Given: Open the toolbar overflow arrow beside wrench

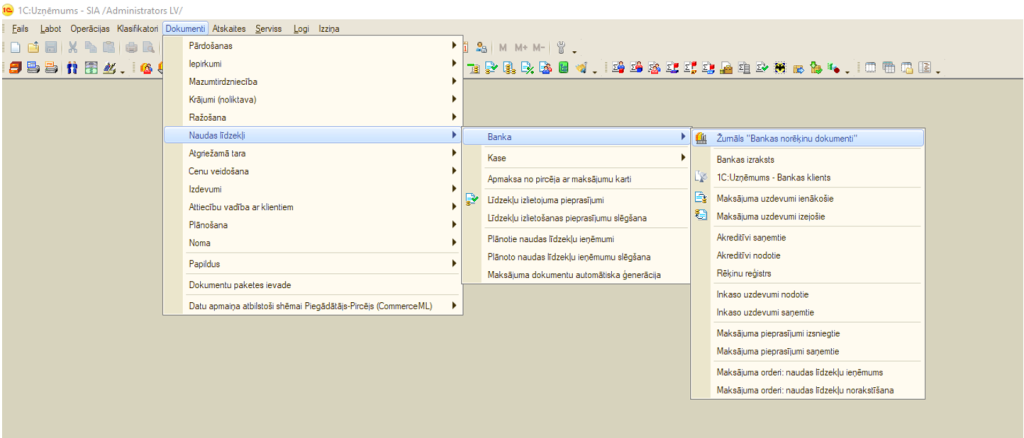Looking at the screenshot, I should [575, 50].
